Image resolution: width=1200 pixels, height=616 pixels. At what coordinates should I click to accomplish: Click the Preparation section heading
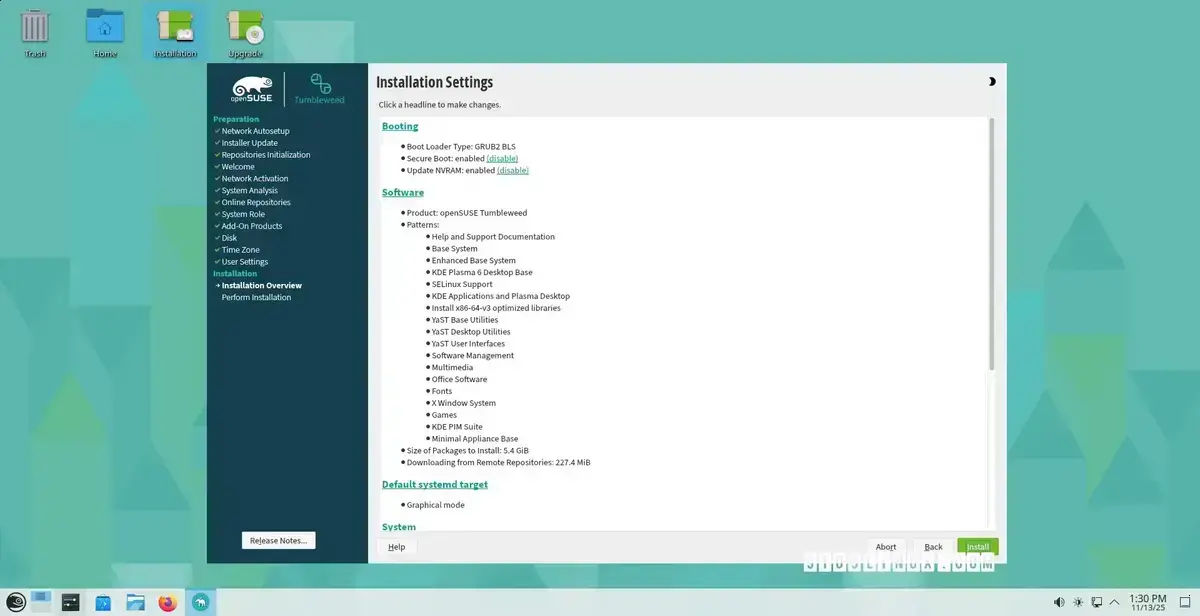[236, 119]
